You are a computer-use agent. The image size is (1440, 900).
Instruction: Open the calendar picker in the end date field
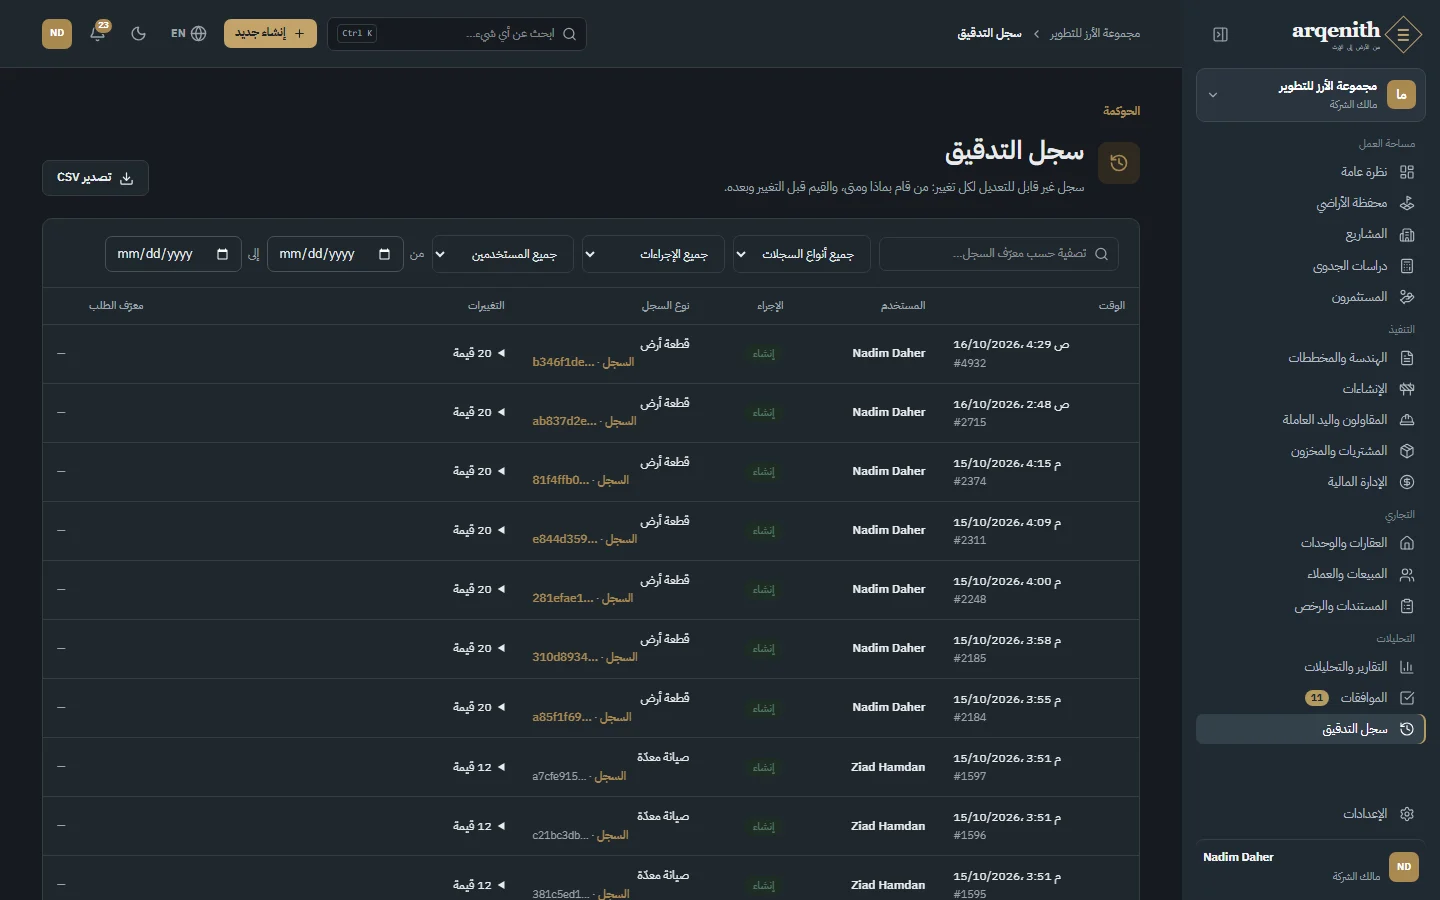[x=222, y=254]
